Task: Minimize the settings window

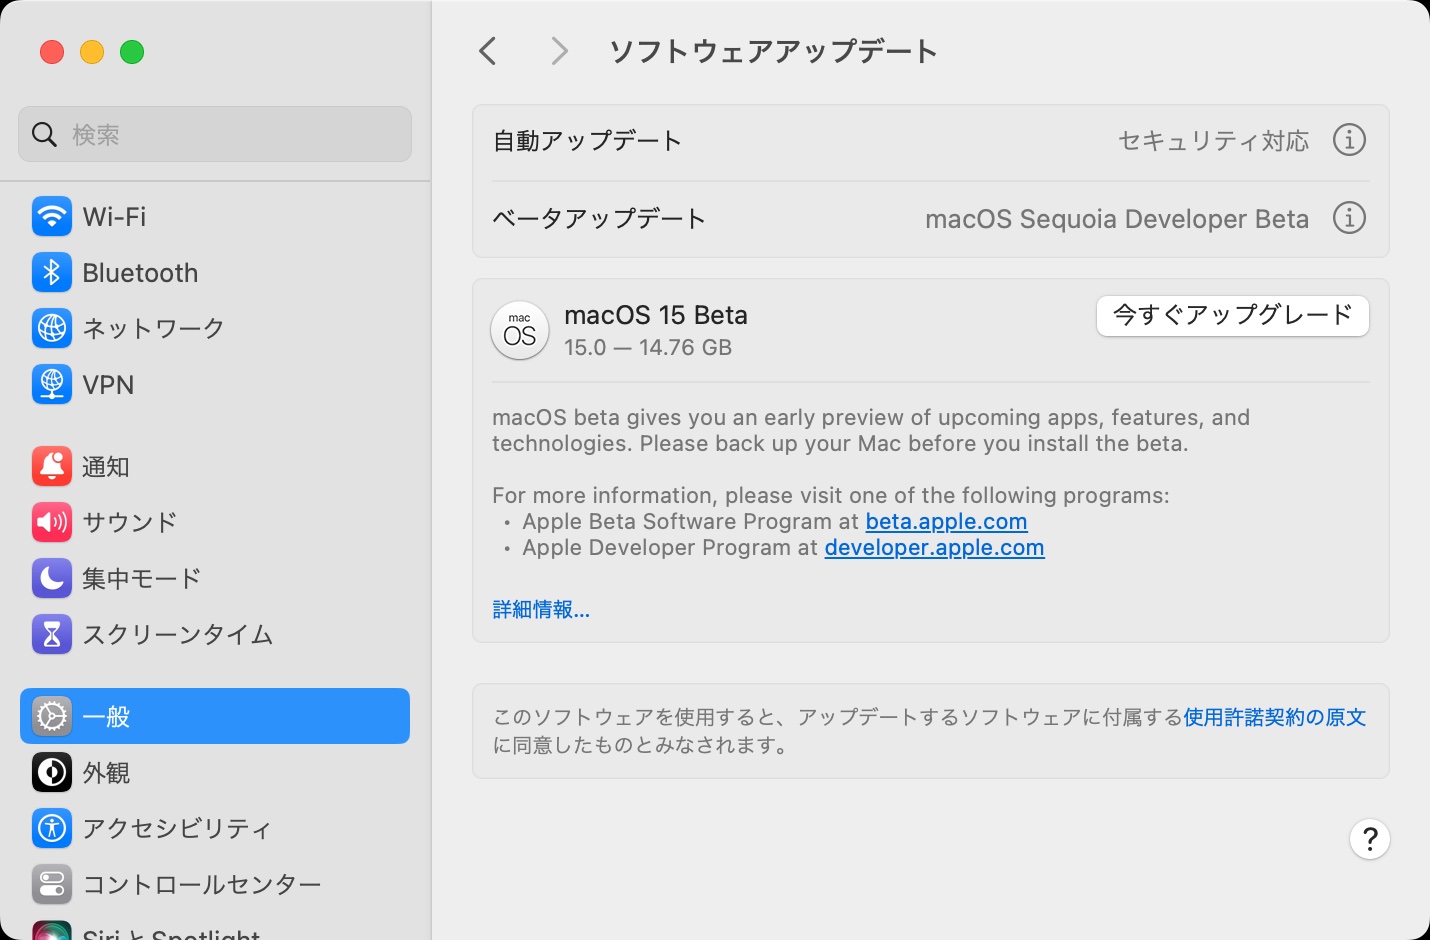Action: coord(92,52)
